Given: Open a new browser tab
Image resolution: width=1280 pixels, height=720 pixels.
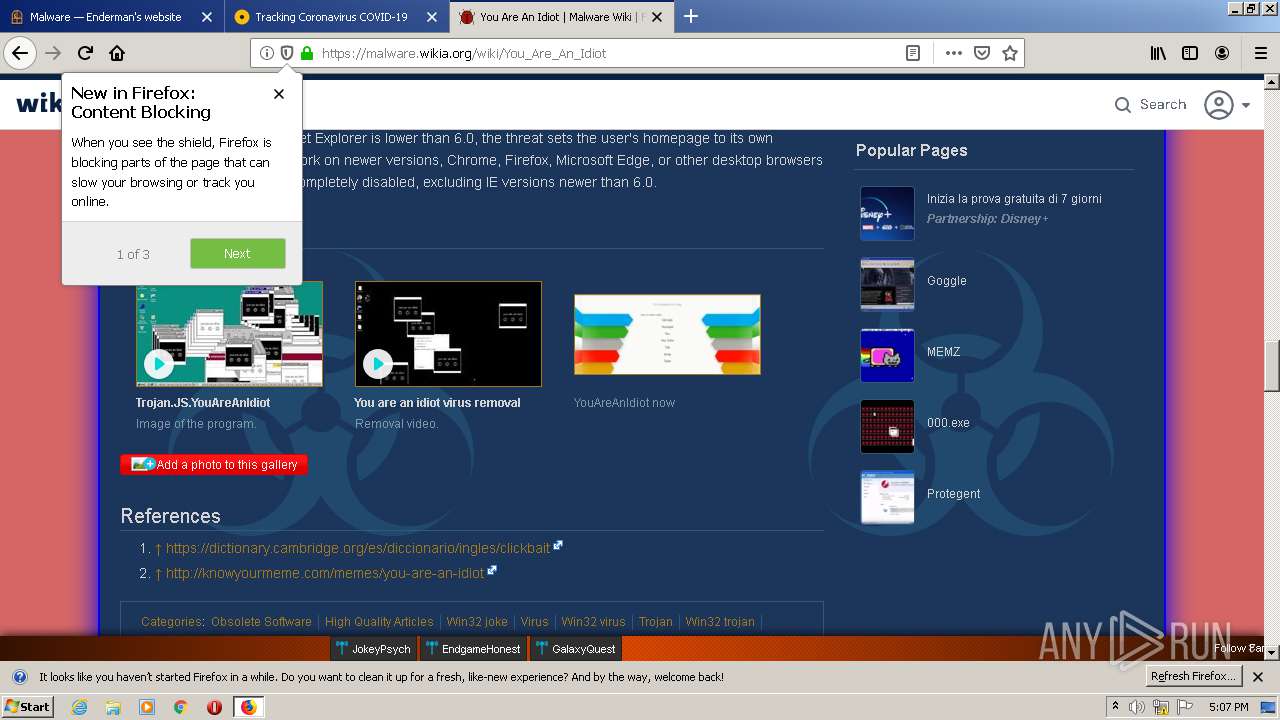Looking at the screenshot, I should point(691,16).
